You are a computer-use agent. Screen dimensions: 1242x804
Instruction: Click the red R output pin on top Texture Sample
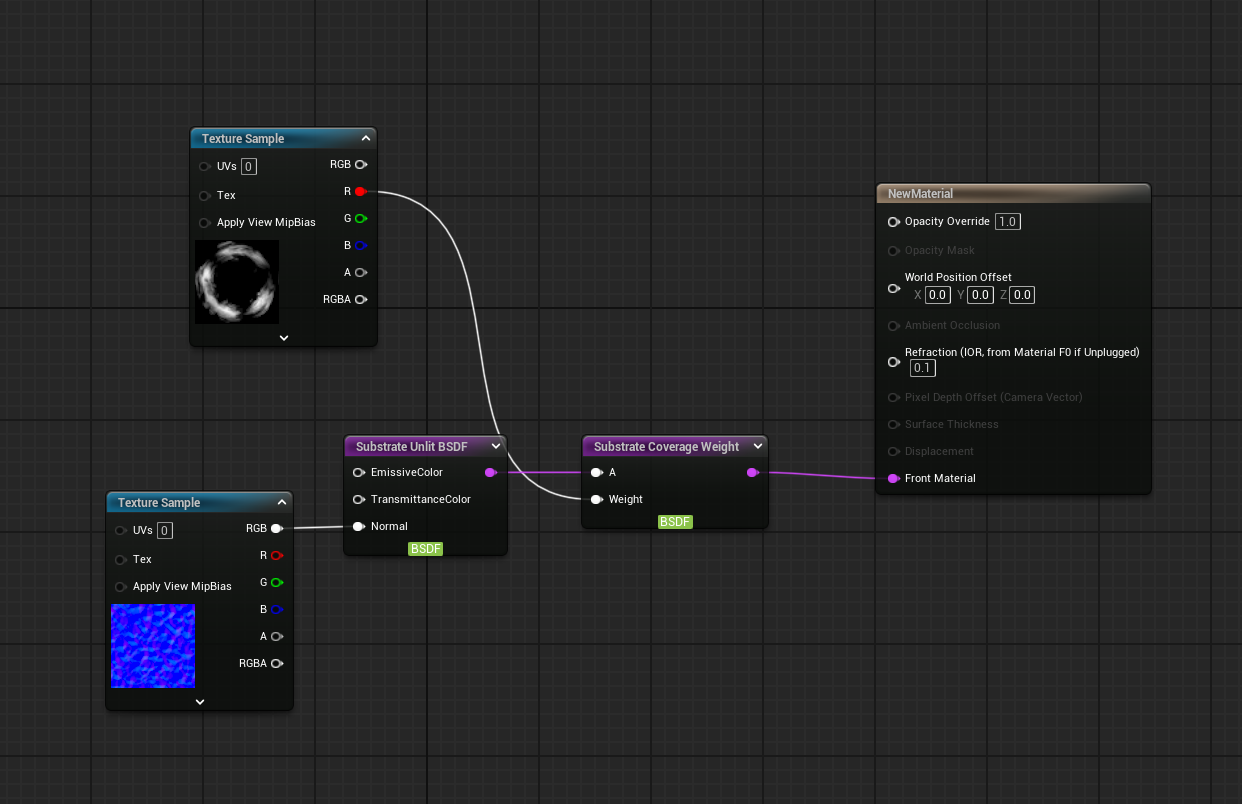pyautogui.click(x=360, y=191)
